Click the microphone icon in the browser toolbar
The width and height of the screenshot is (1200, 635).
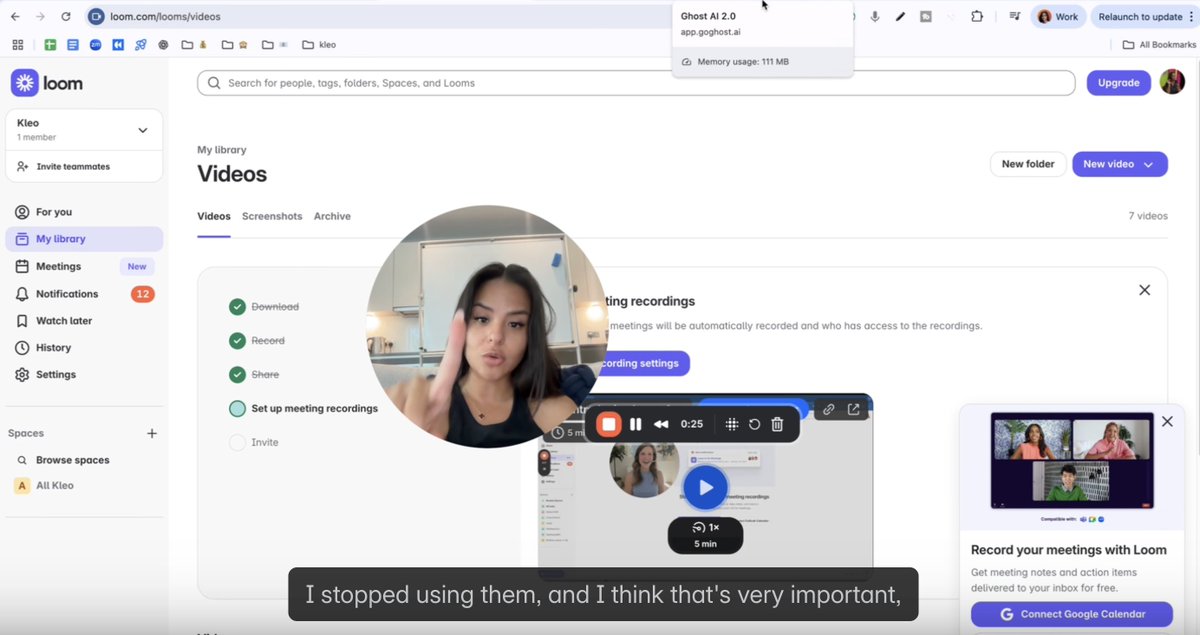point(875,16)
